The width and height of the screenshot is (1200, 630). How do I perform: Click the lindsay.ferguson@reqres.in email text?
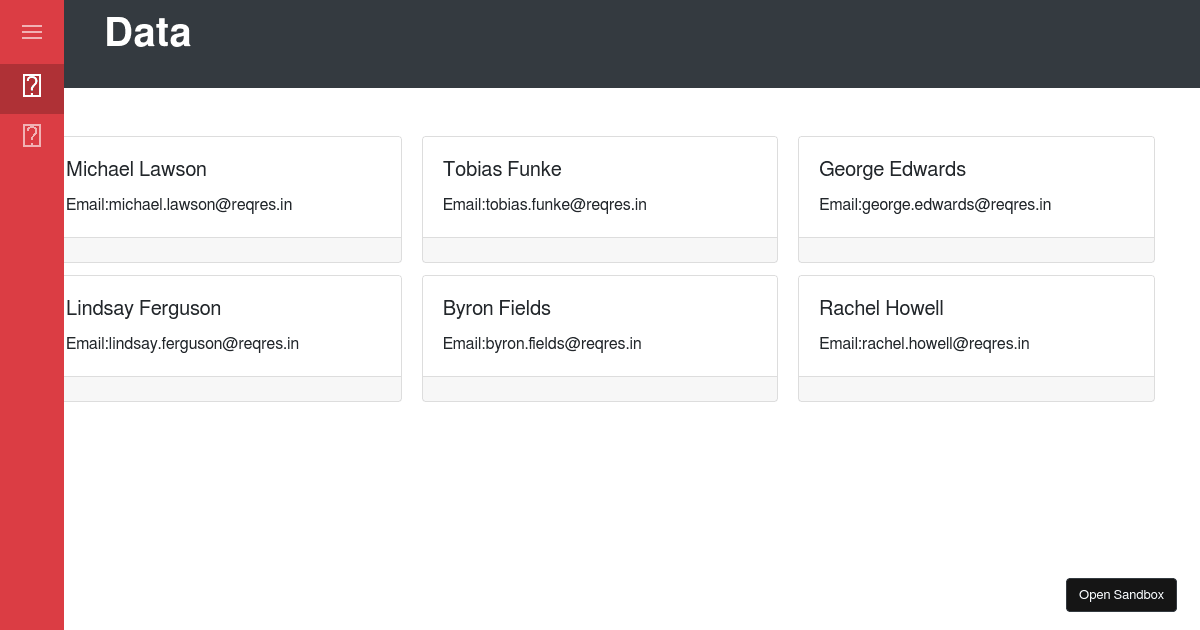coord(204,344)
